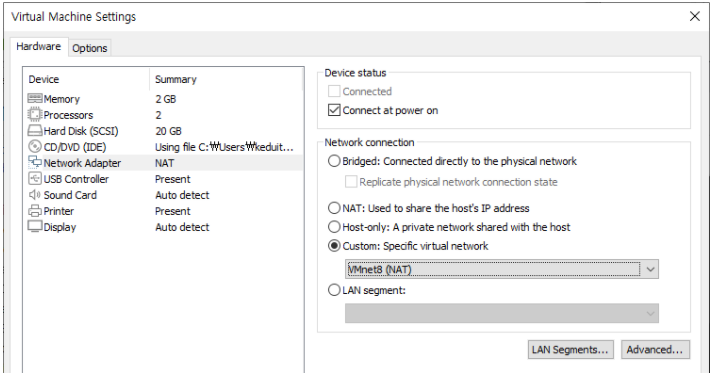
Task: Choose the Bridged network option
Action: [x=334, y=161]
